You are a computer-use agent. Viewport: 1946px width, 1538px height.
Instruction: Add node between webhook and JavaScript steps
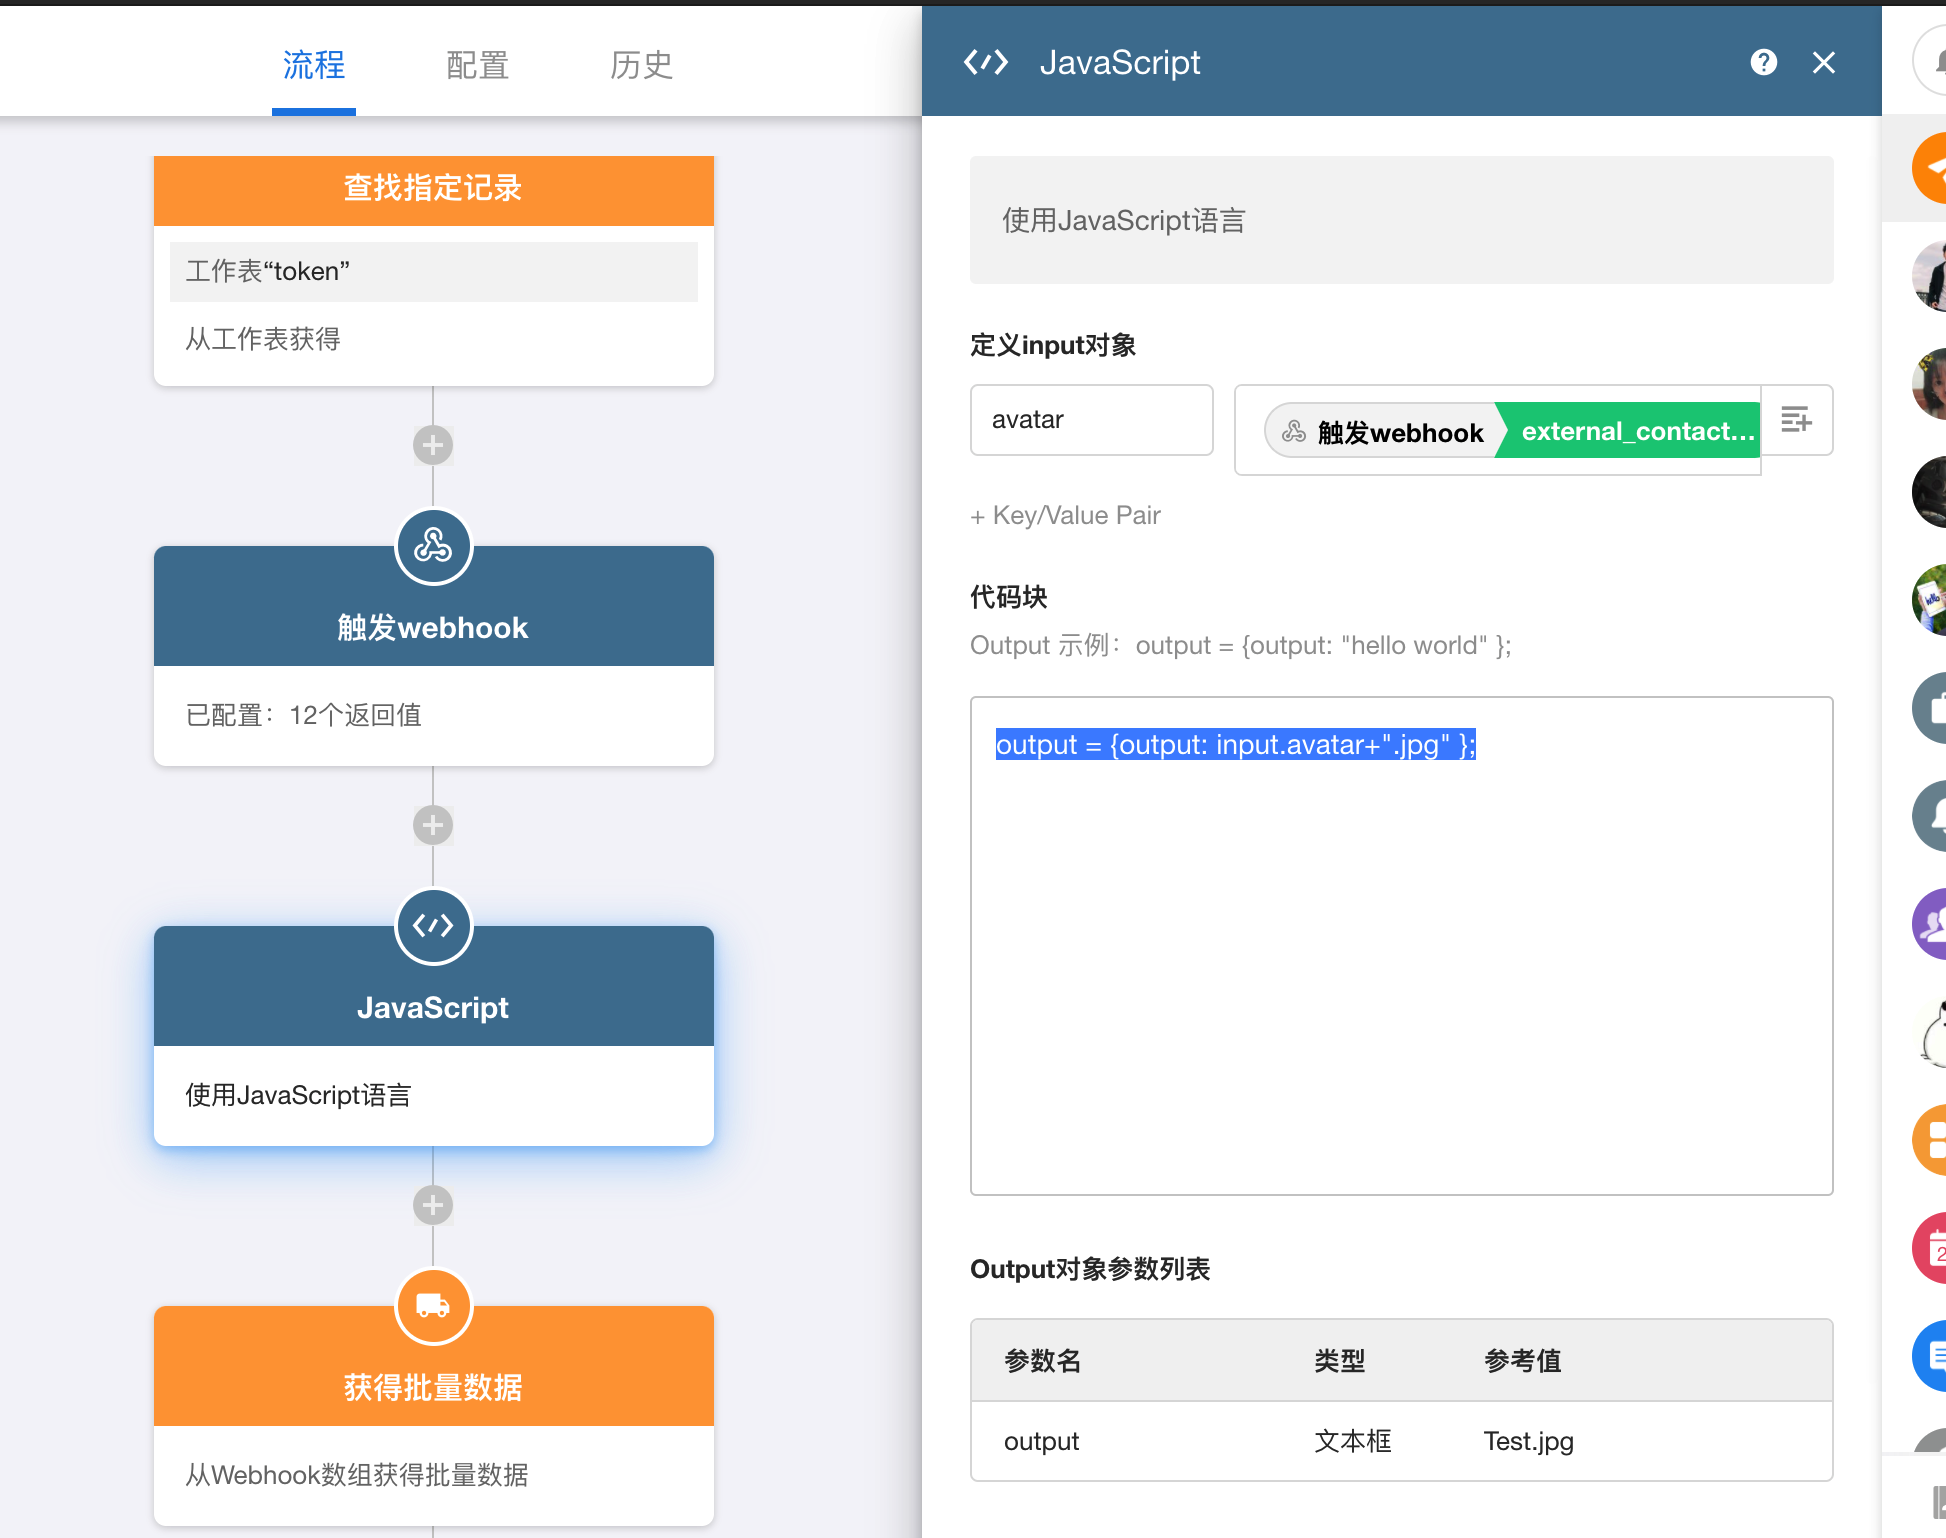(x=433, y=825)
